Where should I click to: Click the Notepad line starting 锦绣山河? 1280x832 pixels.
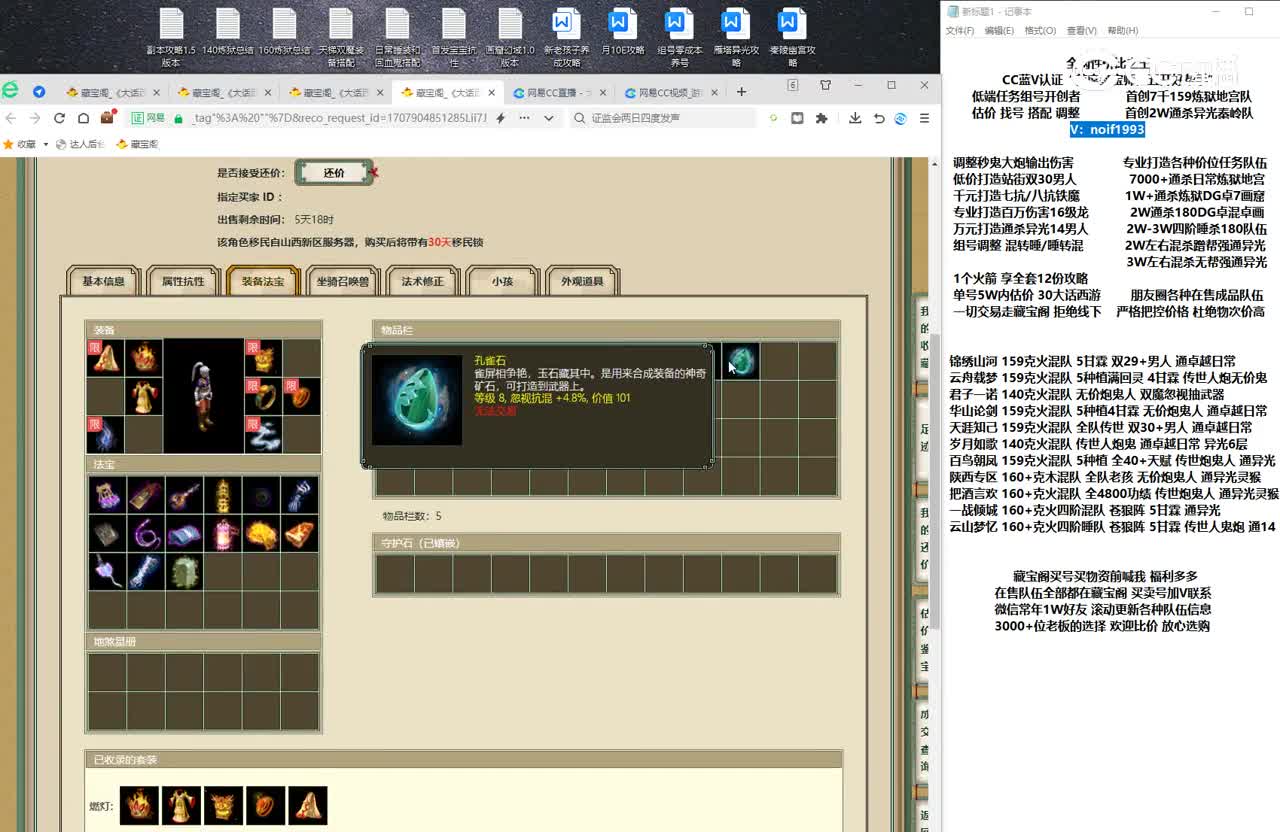click(x=1092, y=361)
